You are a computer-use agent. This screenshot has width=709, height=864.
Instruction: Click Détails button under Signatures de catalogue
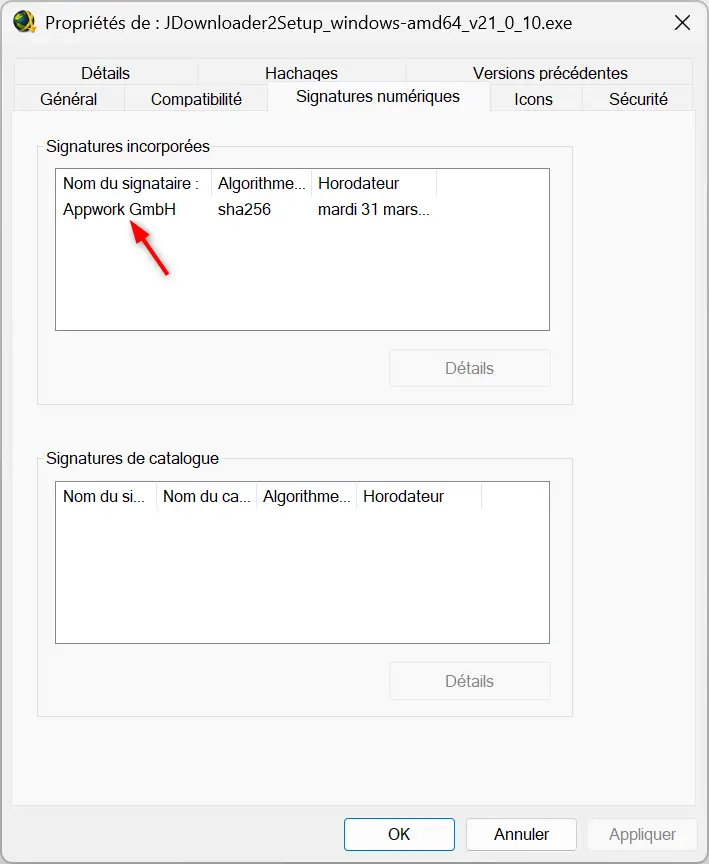click(x=469, y=681)
